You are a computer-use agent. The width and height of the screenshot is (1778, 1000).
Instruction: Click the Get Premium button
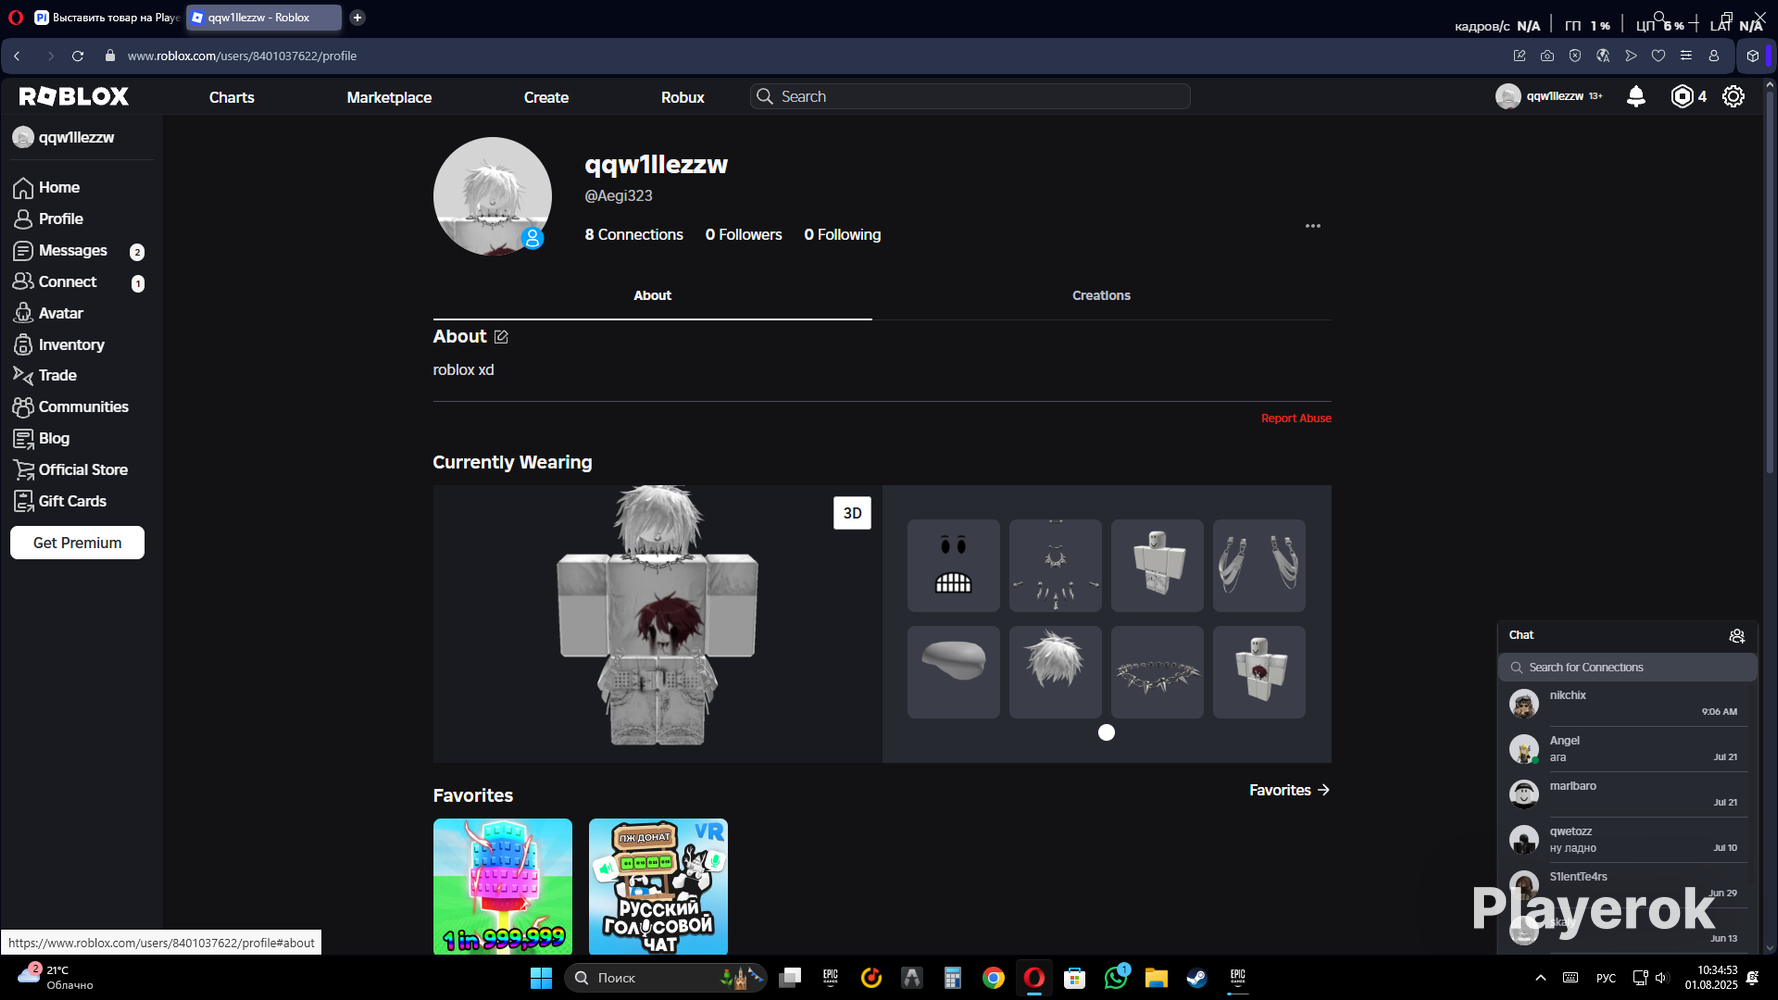pos(77,543)
